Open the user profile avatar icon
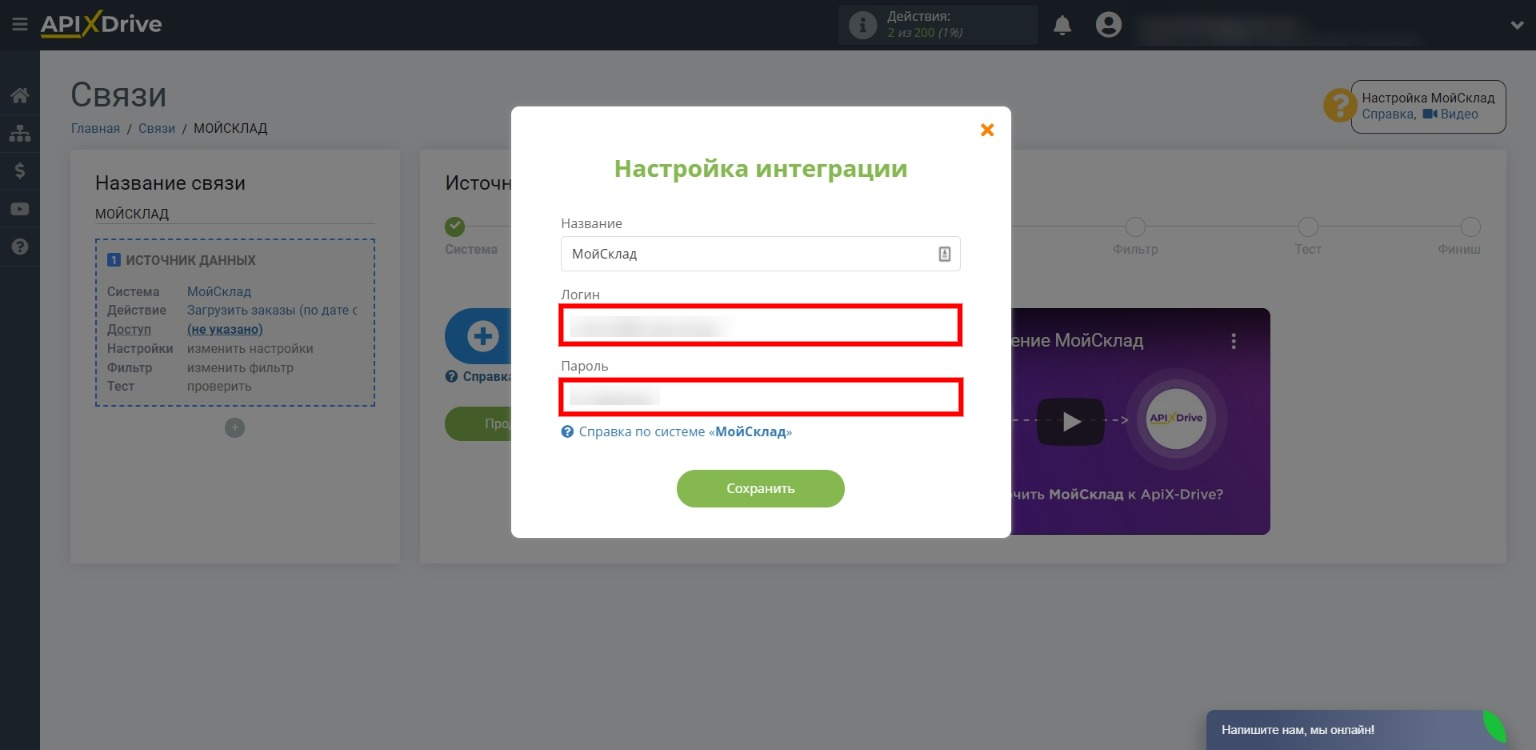The image size is (1536, 750). pyautogui.click(x=1108, y=25)
